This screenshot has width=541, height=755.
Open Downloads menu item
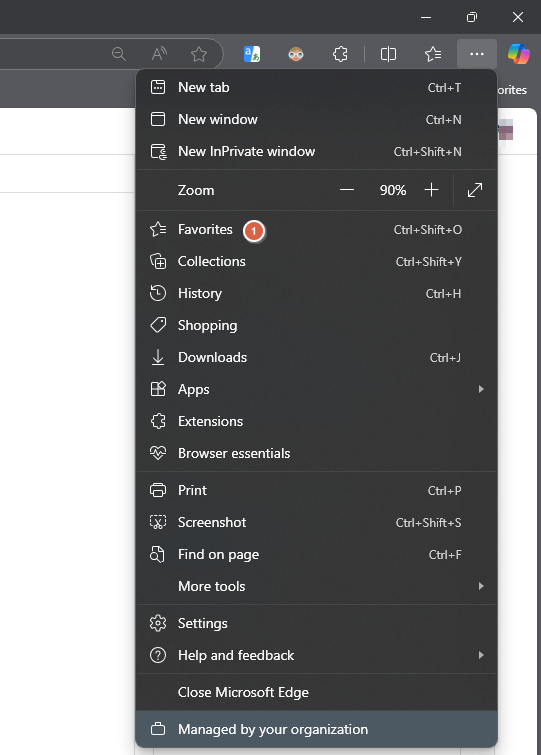(x=317, y=357)
